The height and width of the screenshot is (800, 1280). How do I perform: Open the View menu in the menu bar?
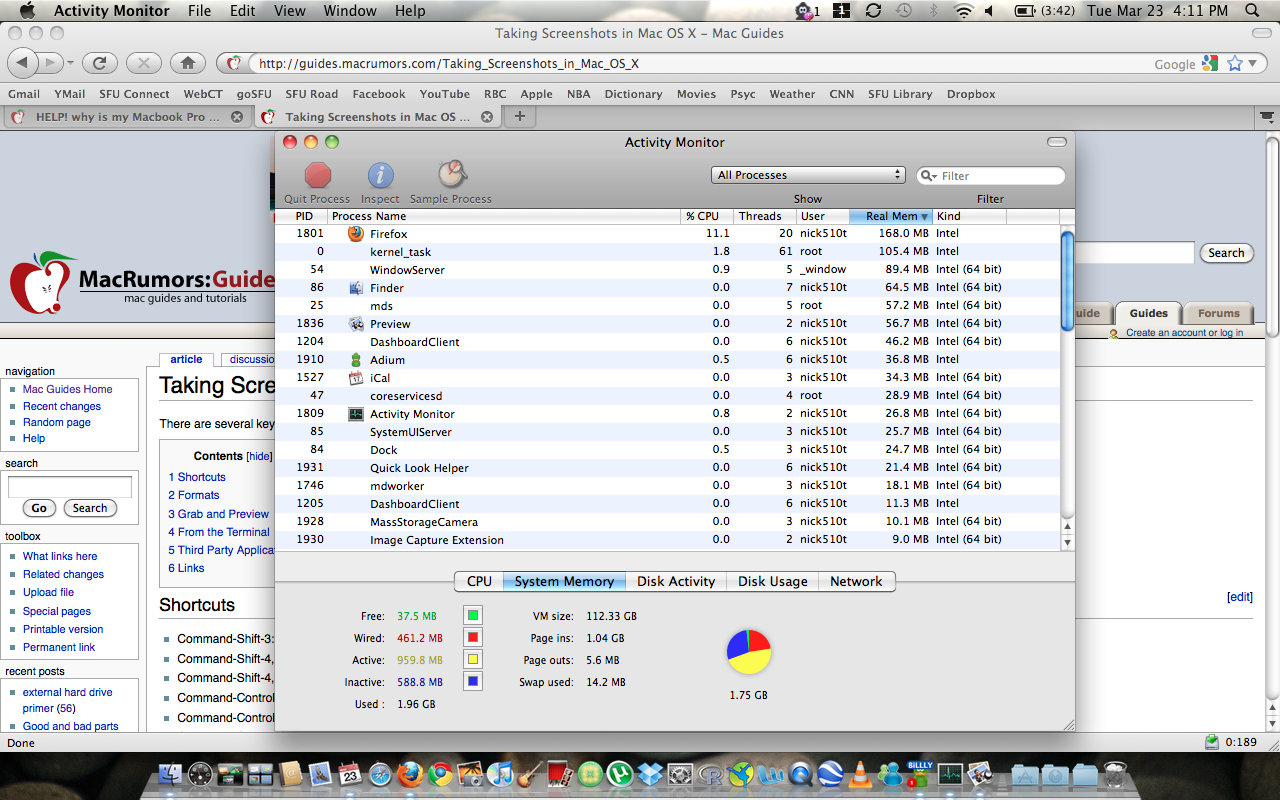(289, 11)
